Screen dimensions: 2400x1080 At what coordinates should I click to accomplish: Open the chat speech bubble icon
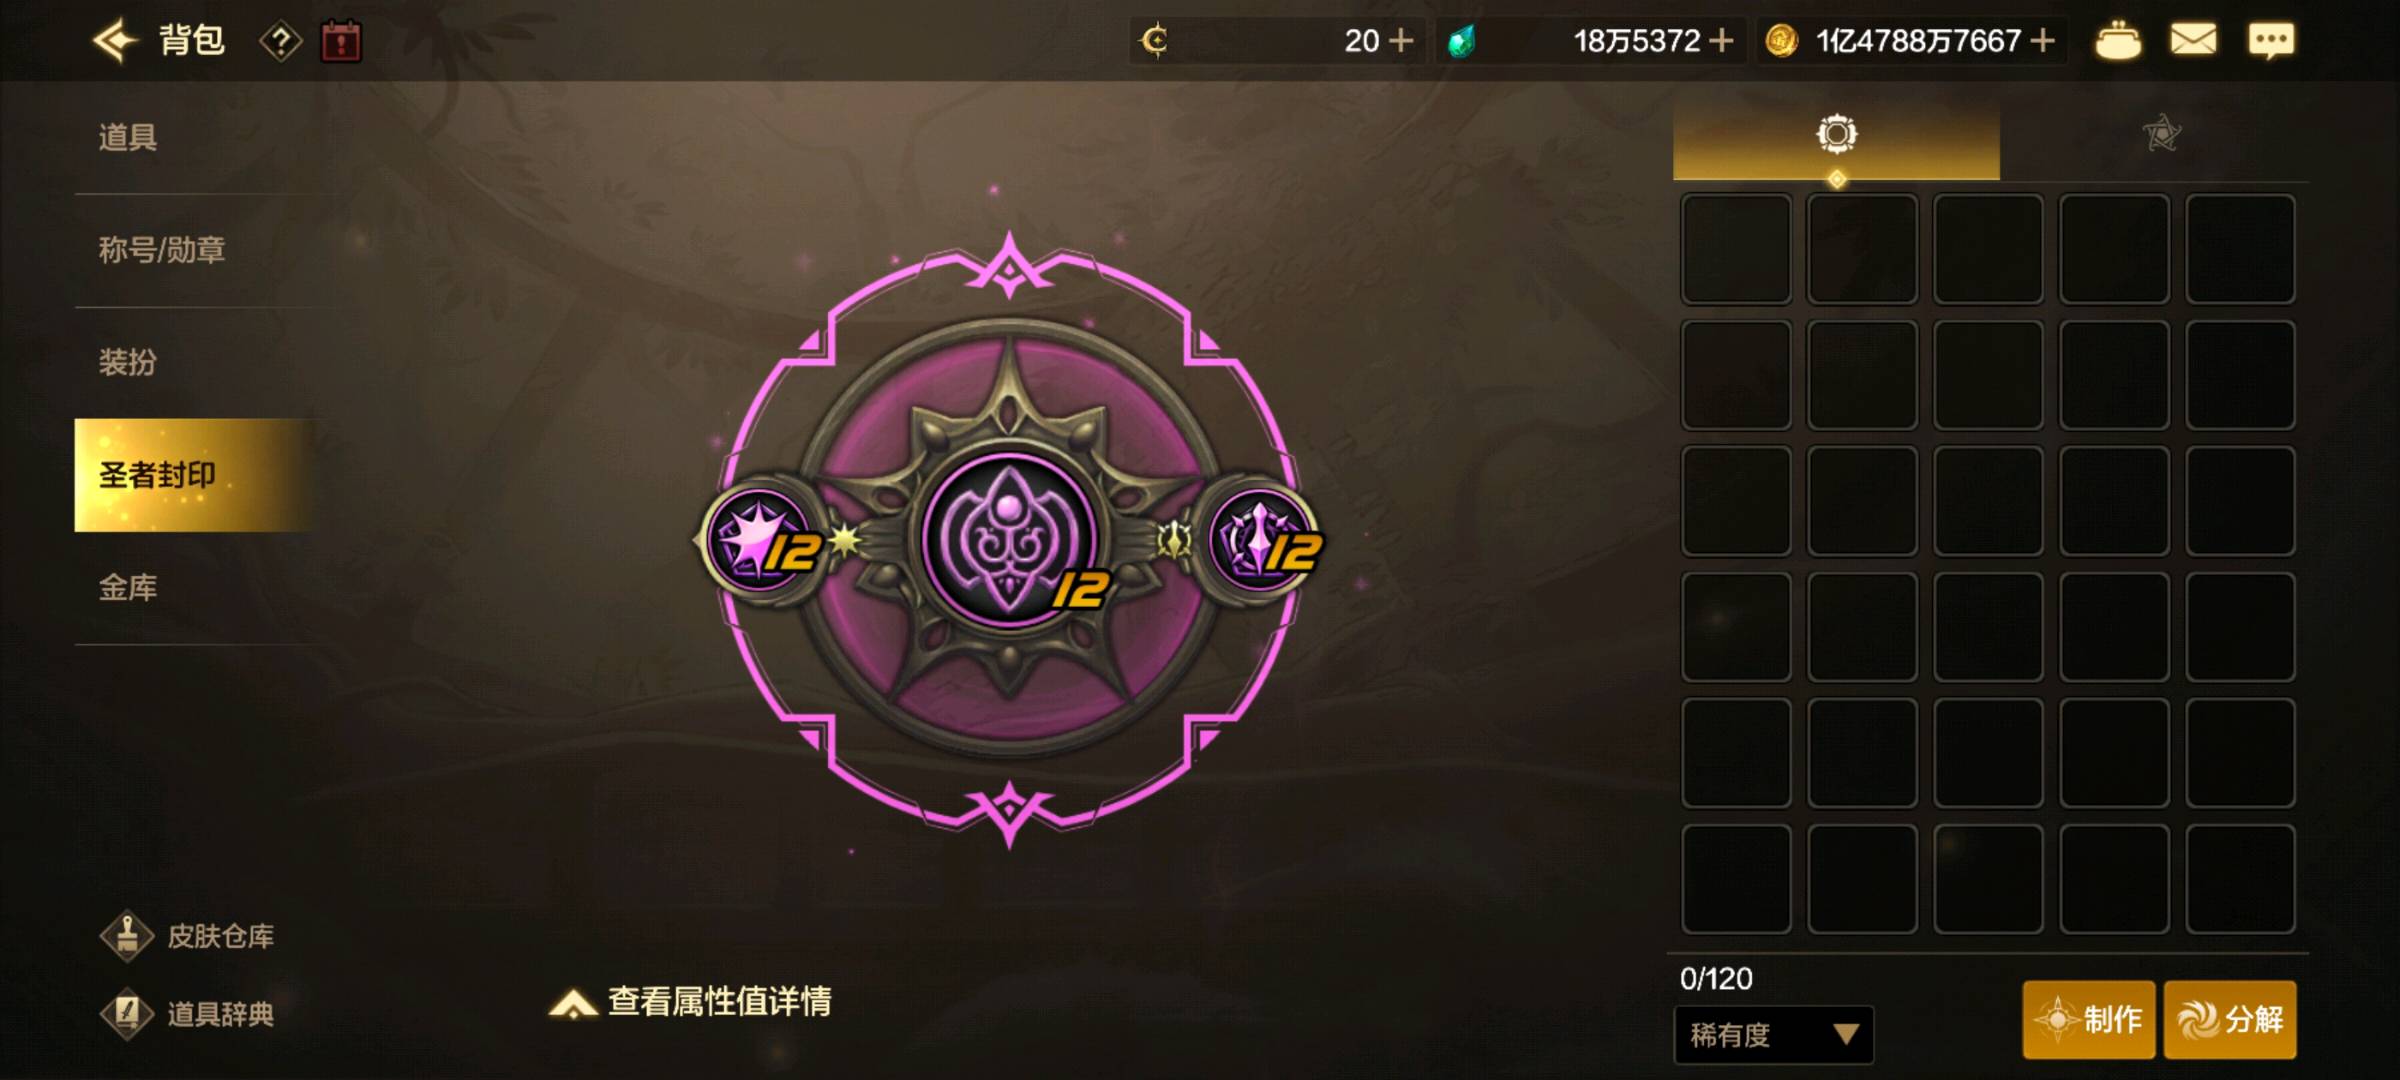tap(2271, 41)
